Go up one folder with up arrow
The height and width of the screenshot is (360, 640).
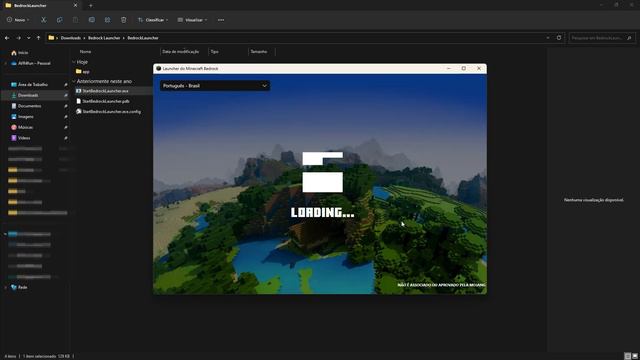click(x=38, y=38)
